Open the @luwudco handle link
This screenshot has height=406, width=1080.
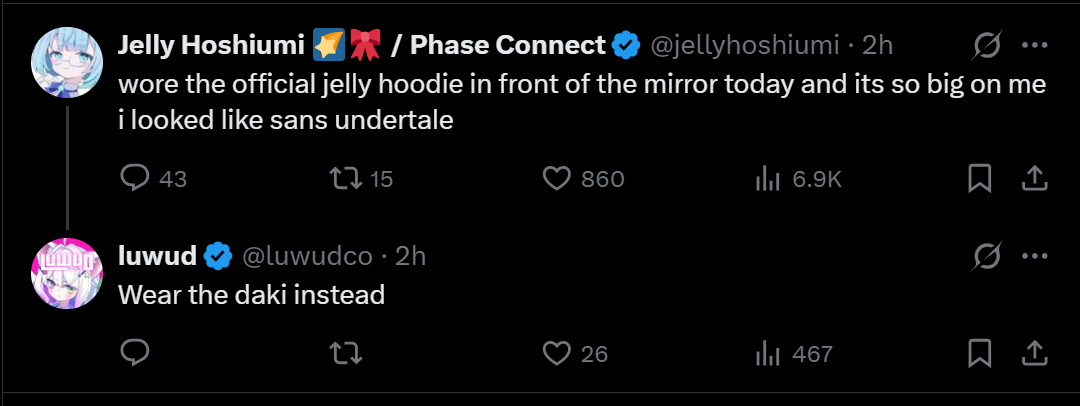308,257
